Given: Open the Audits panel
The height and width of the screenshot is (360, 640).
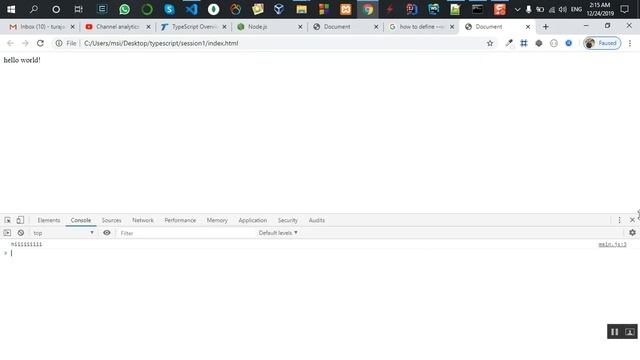Looking at the screenshot, I should 316,220.
